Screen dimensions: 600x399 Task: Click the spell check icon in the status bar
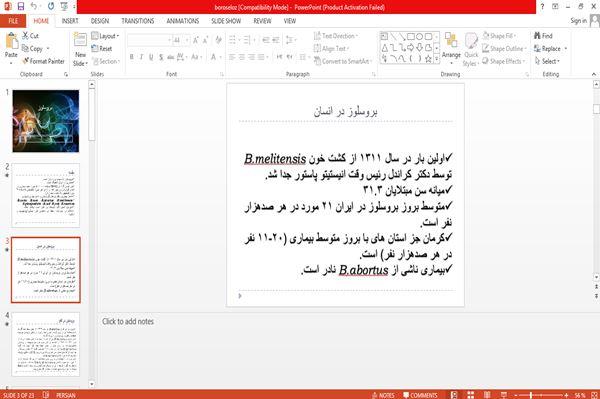[46, 395]
